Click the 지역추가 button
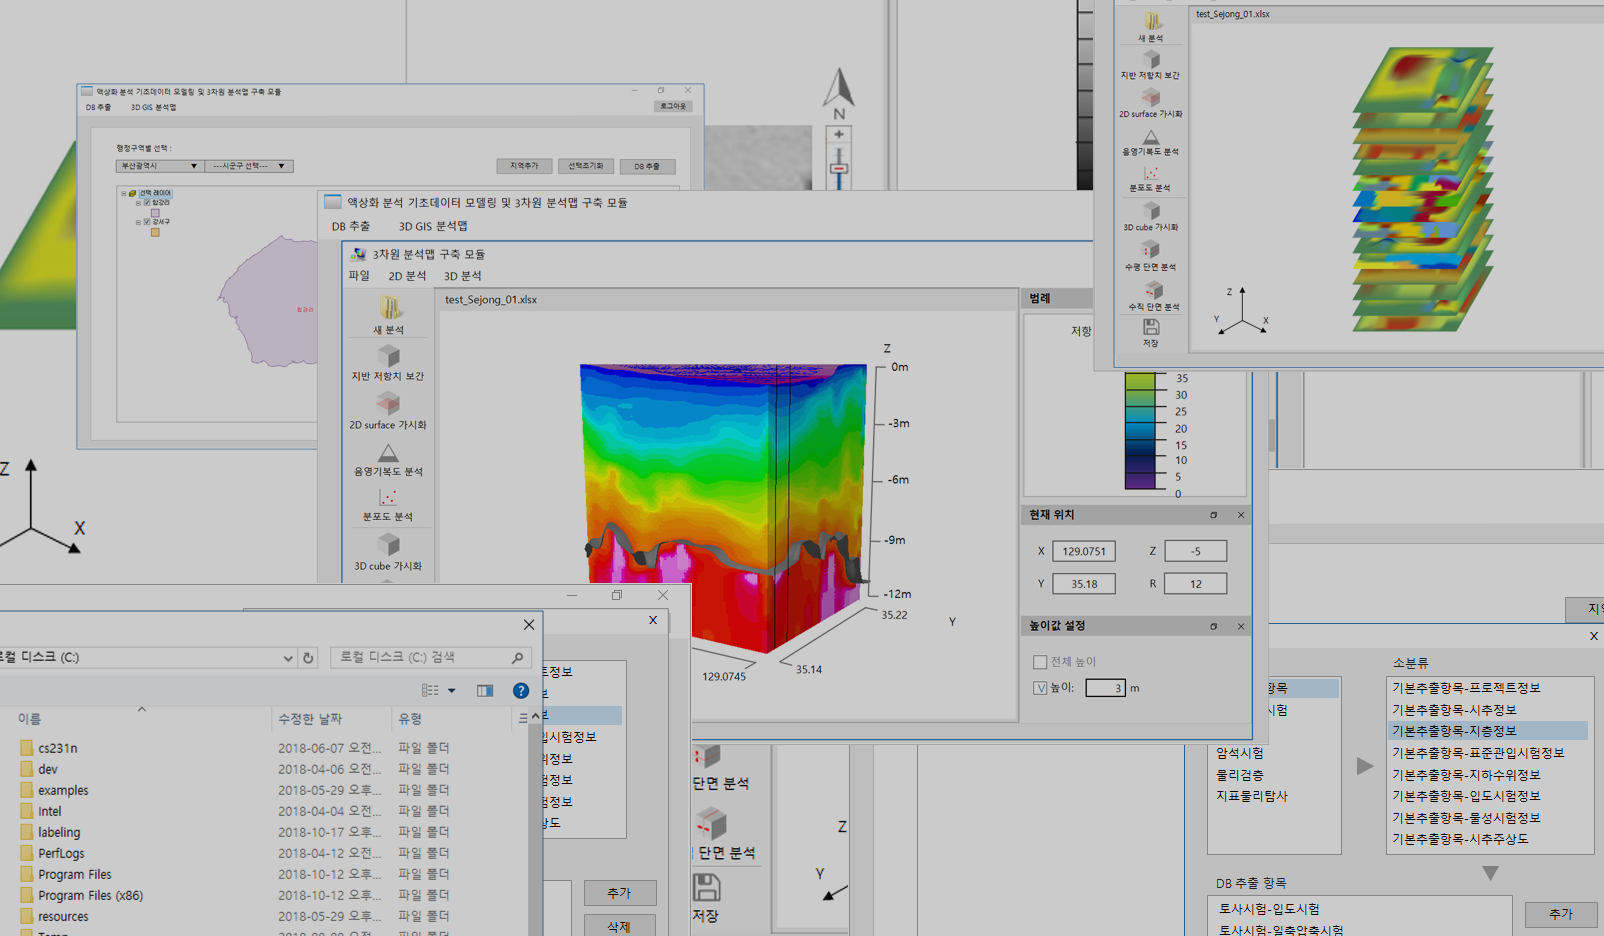Screen dimensions: 1604x936 pos(524,166)
